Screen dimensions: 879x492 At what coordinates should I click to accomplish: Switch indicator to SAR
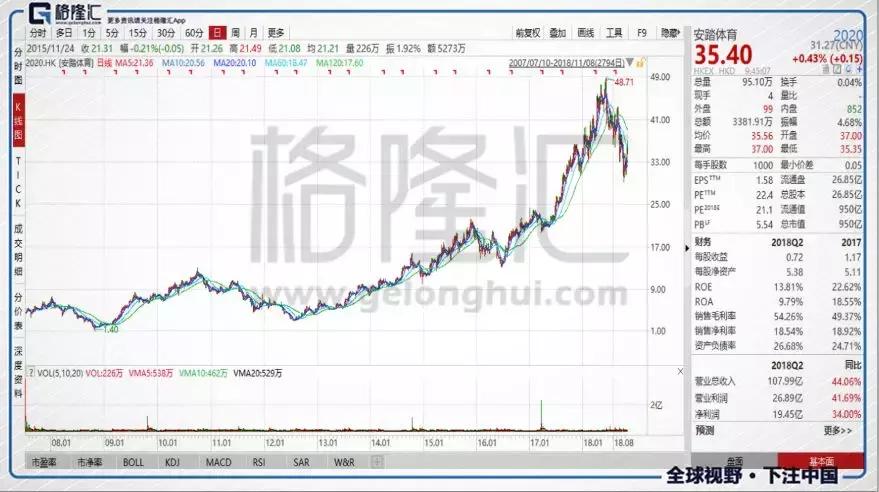pos(301,462)
